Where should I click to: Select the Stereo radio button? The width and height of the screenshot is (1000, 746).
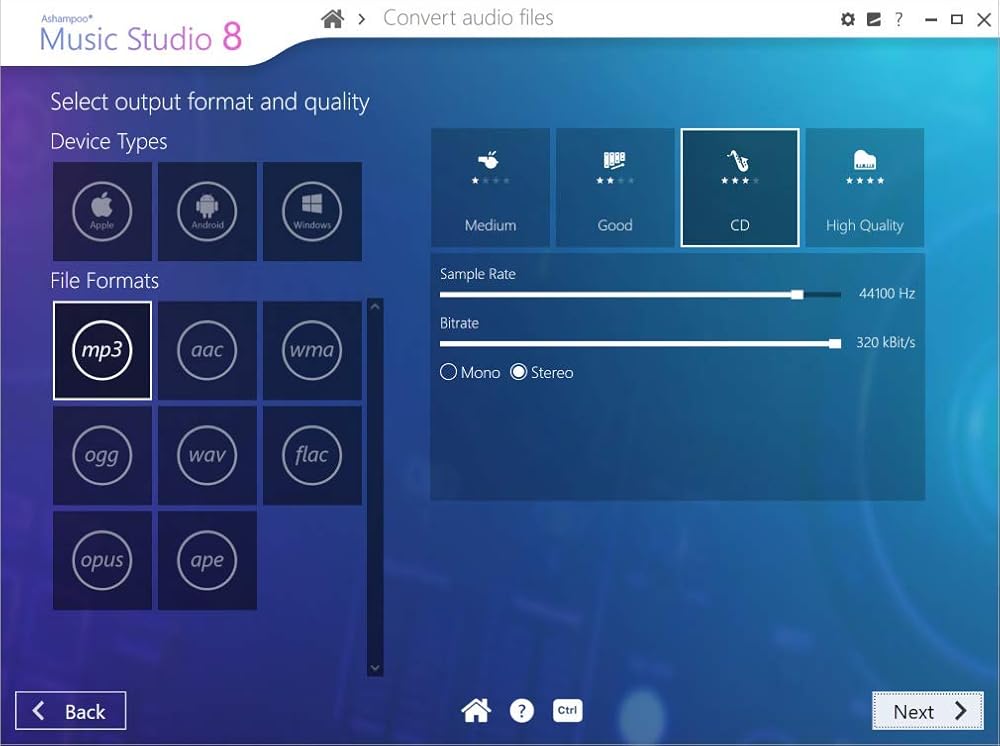click(518, 372)
